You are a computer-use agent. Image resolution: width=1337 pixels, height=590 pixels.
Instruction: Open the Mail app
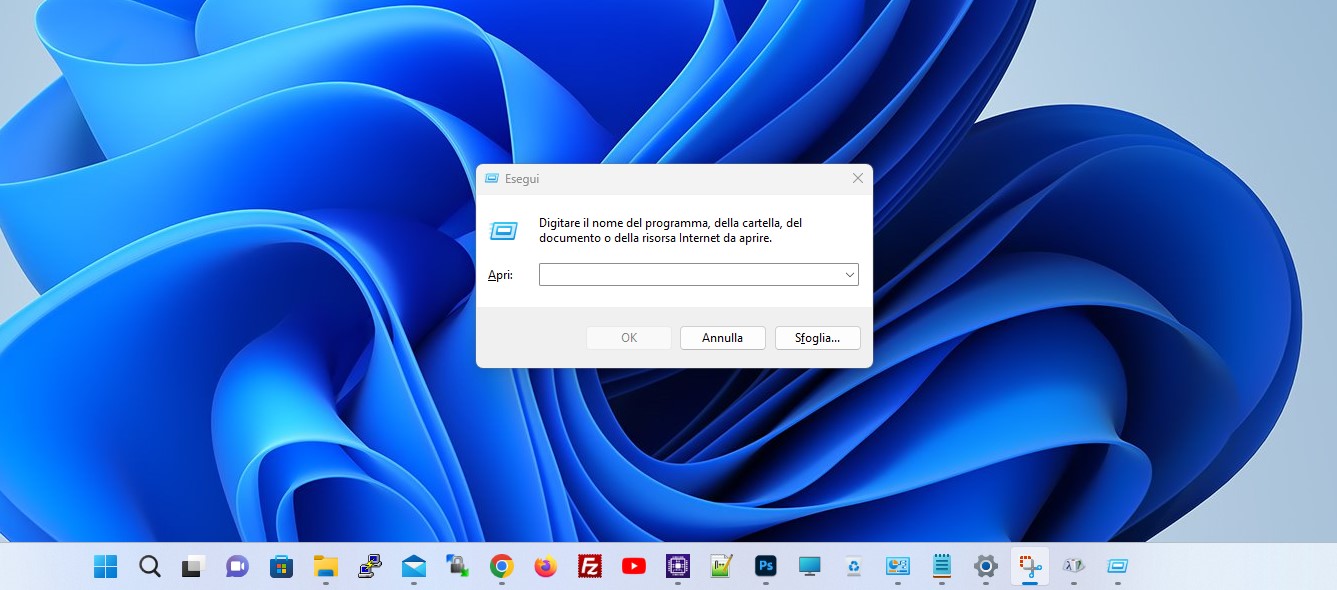coord(413,566)
